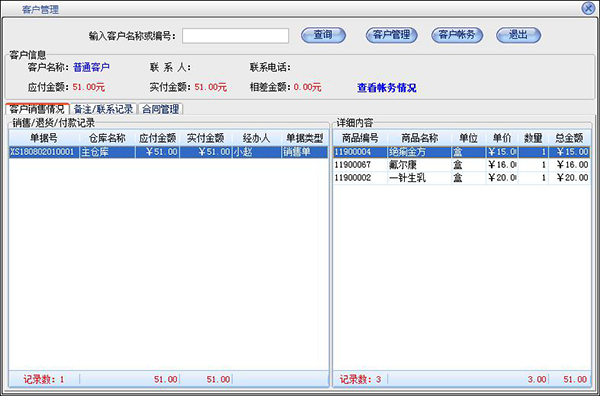Close the 客户管理 window with the X icon
The width and height of the screenshot is (600, 396).
pyautogui.click(x=588, y=8)
